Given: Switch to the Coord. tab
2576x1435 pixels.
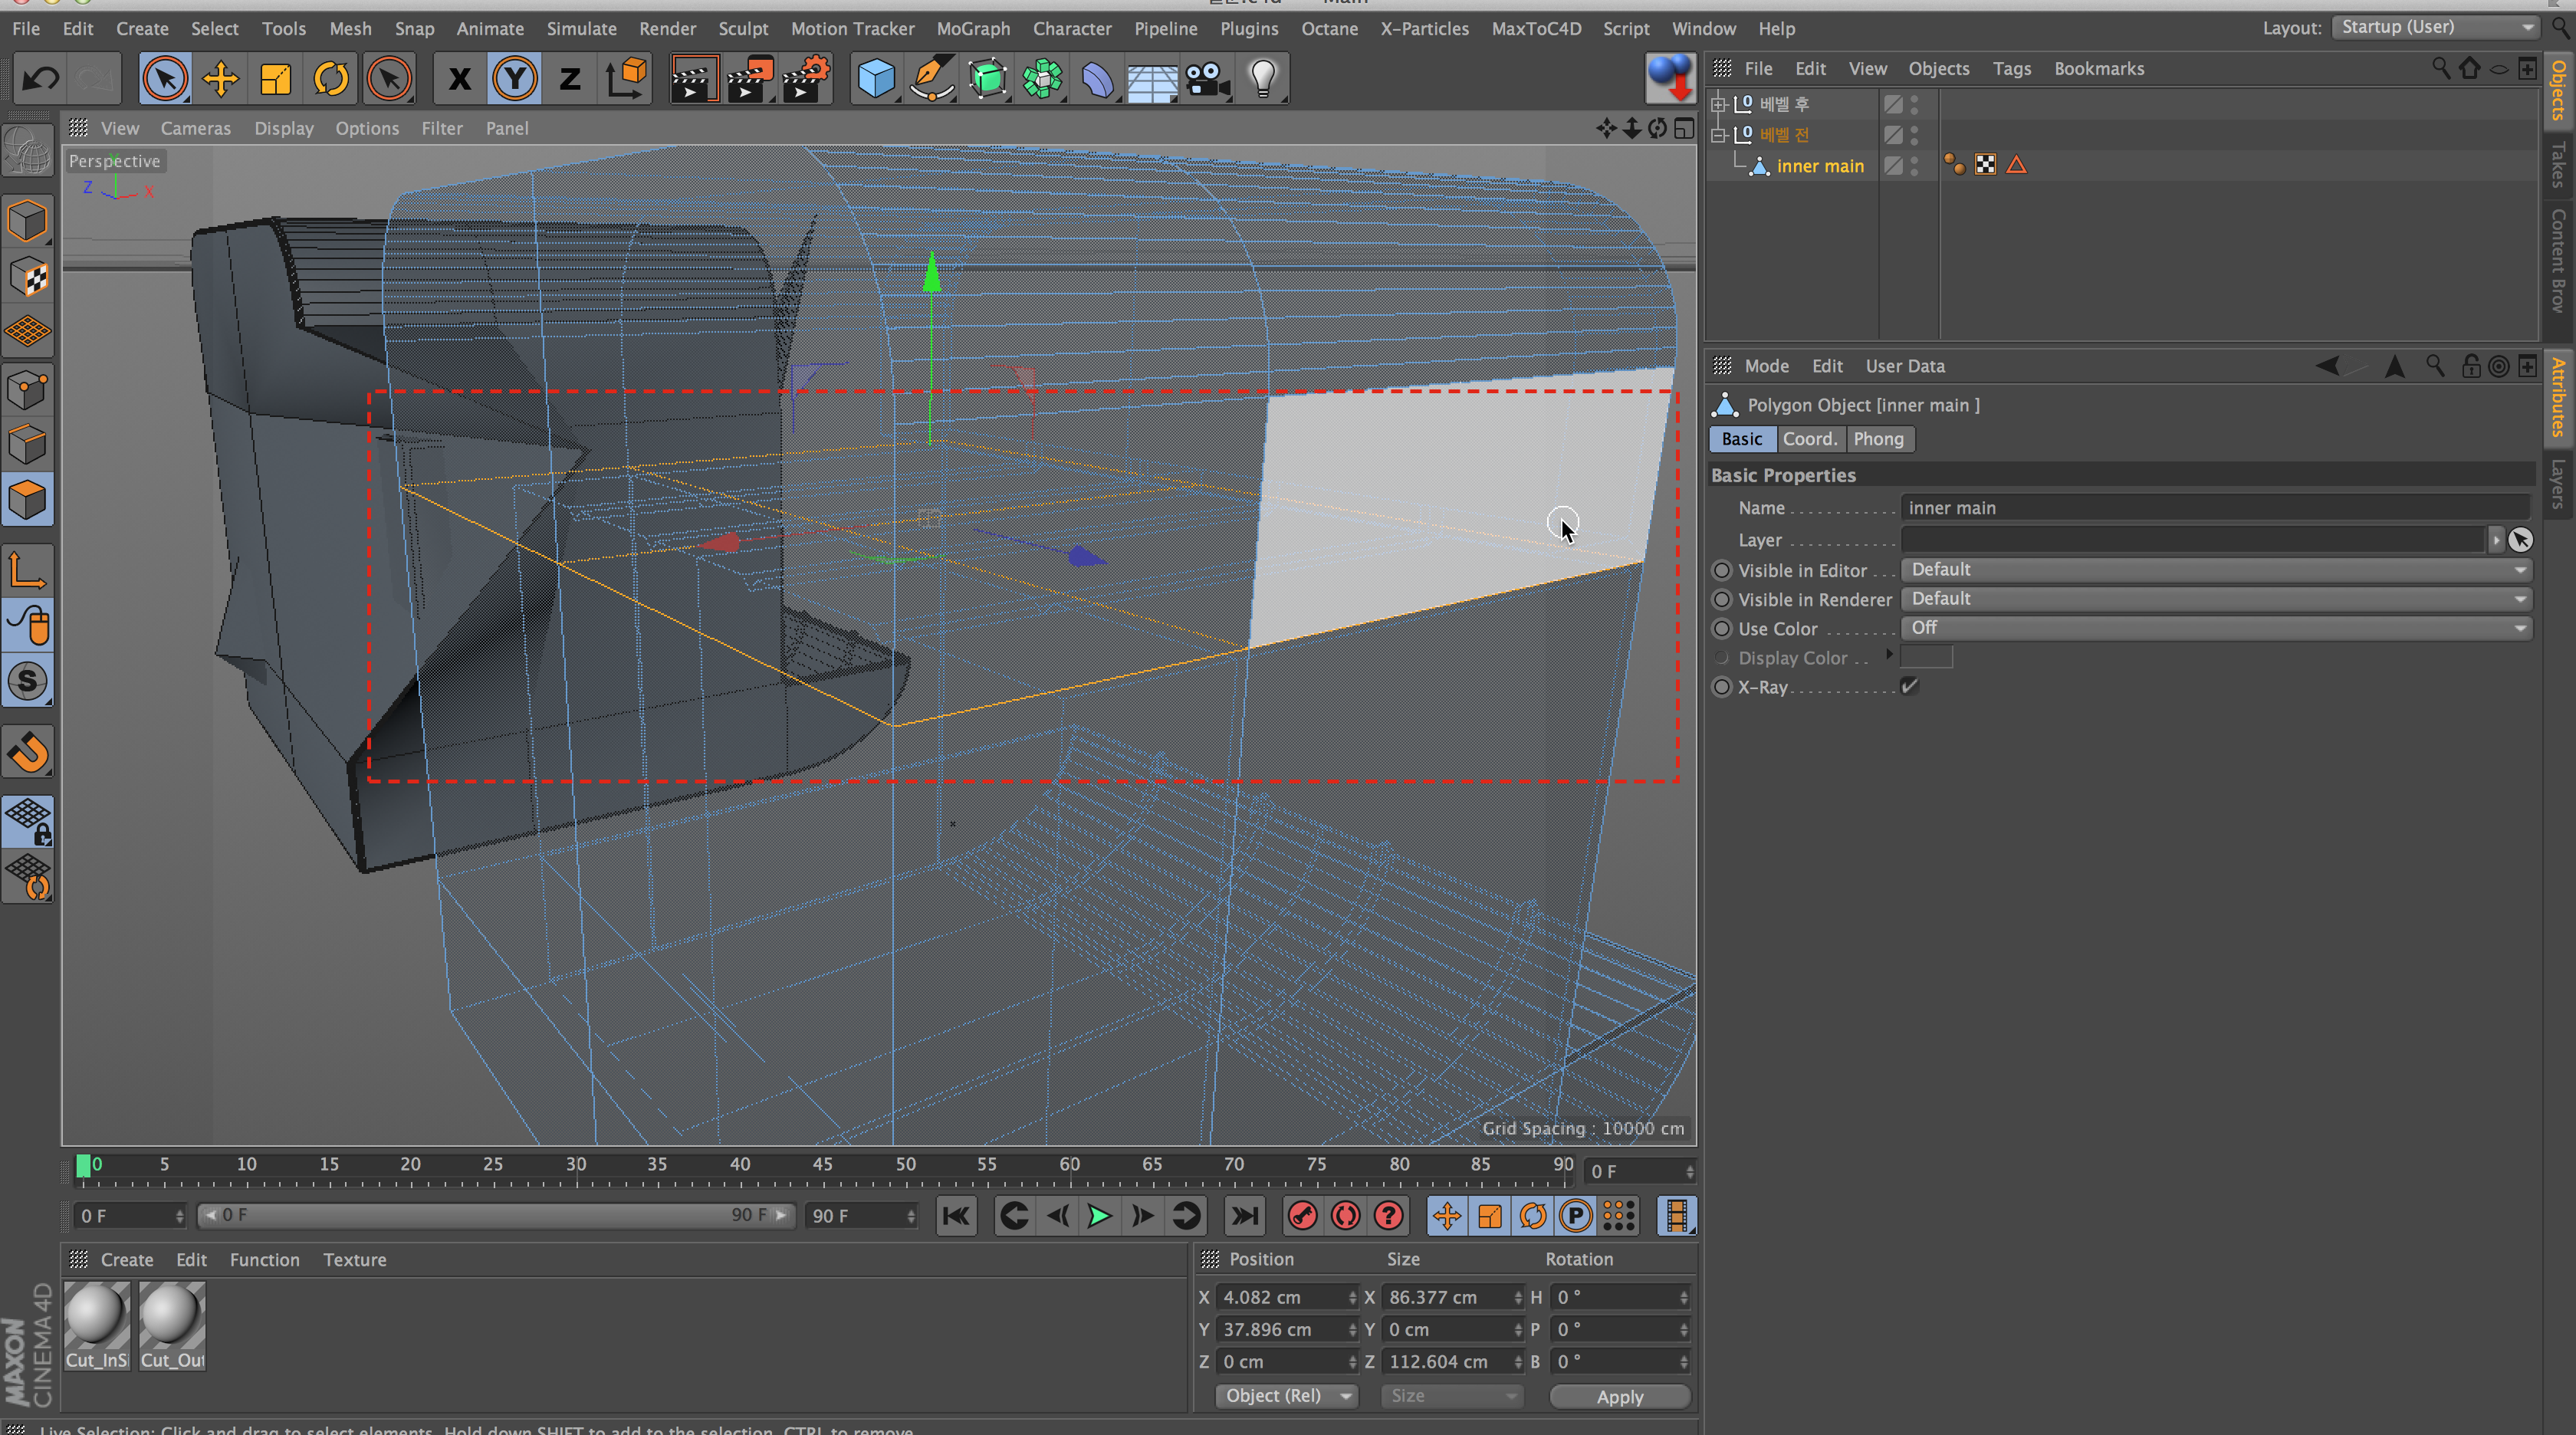Looking at the screenshot, I should coord(1810,439).
